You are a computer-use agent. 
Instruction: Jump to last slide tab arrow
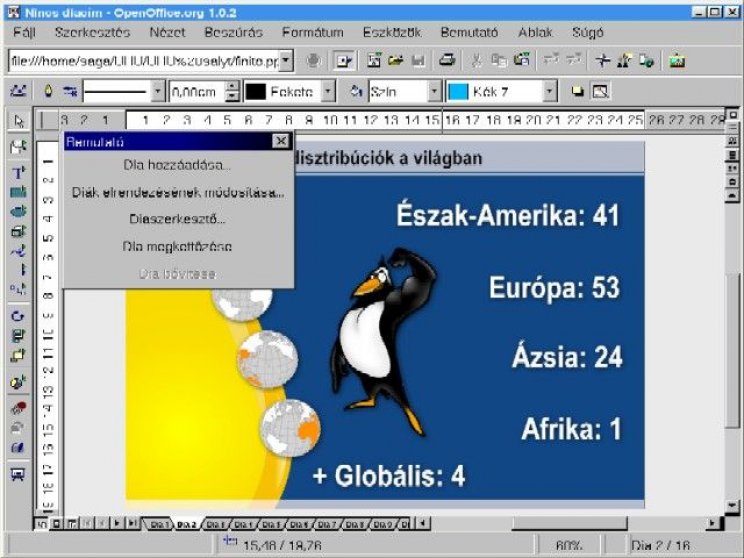pyautogui.click(x=132, y=523)
